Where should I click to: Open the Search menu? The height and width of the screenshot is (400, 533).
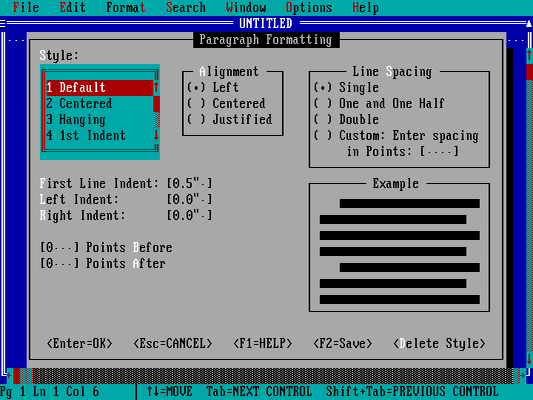[x=186, y=7]
